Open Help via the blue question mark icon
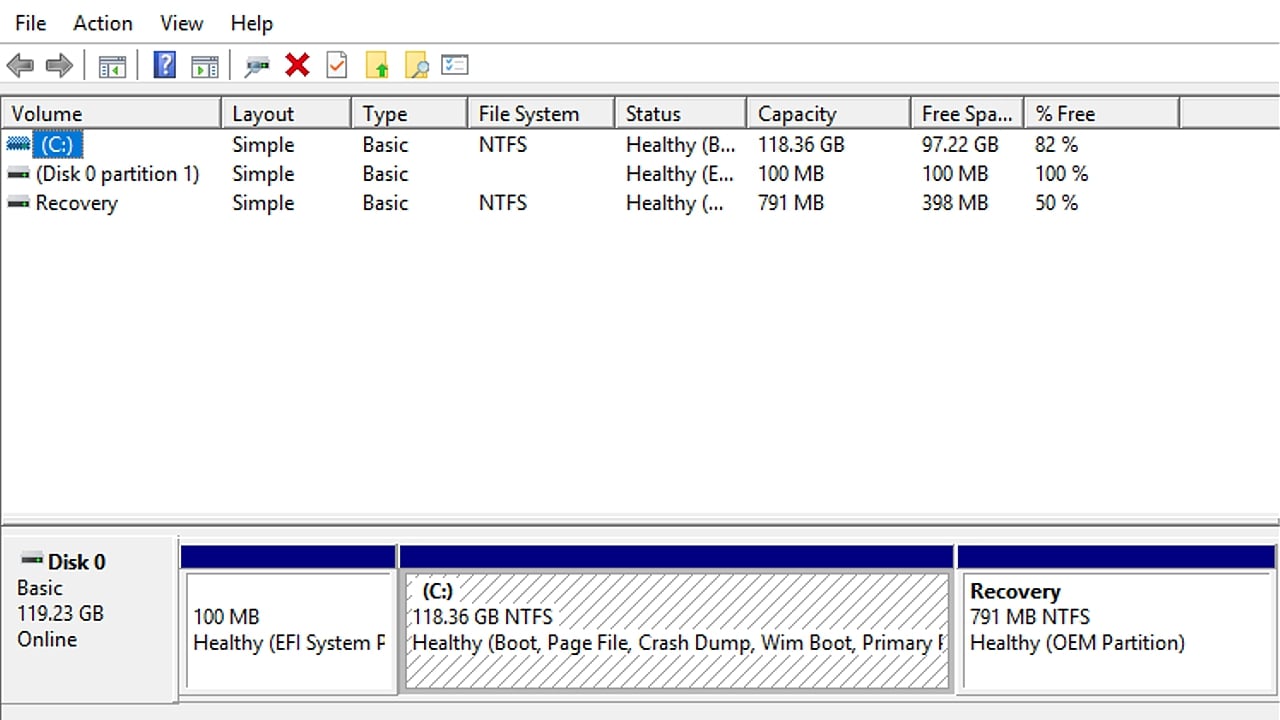1280x720 pixels. pyautogui.click(x=165, y=66)
